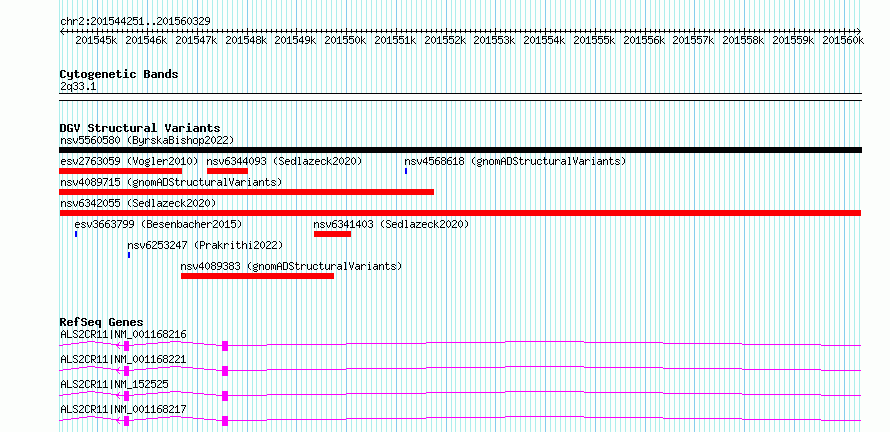Click first exon block of NM_001168217
This screenshot has width=890, height=432.
(x=127, y=421)
